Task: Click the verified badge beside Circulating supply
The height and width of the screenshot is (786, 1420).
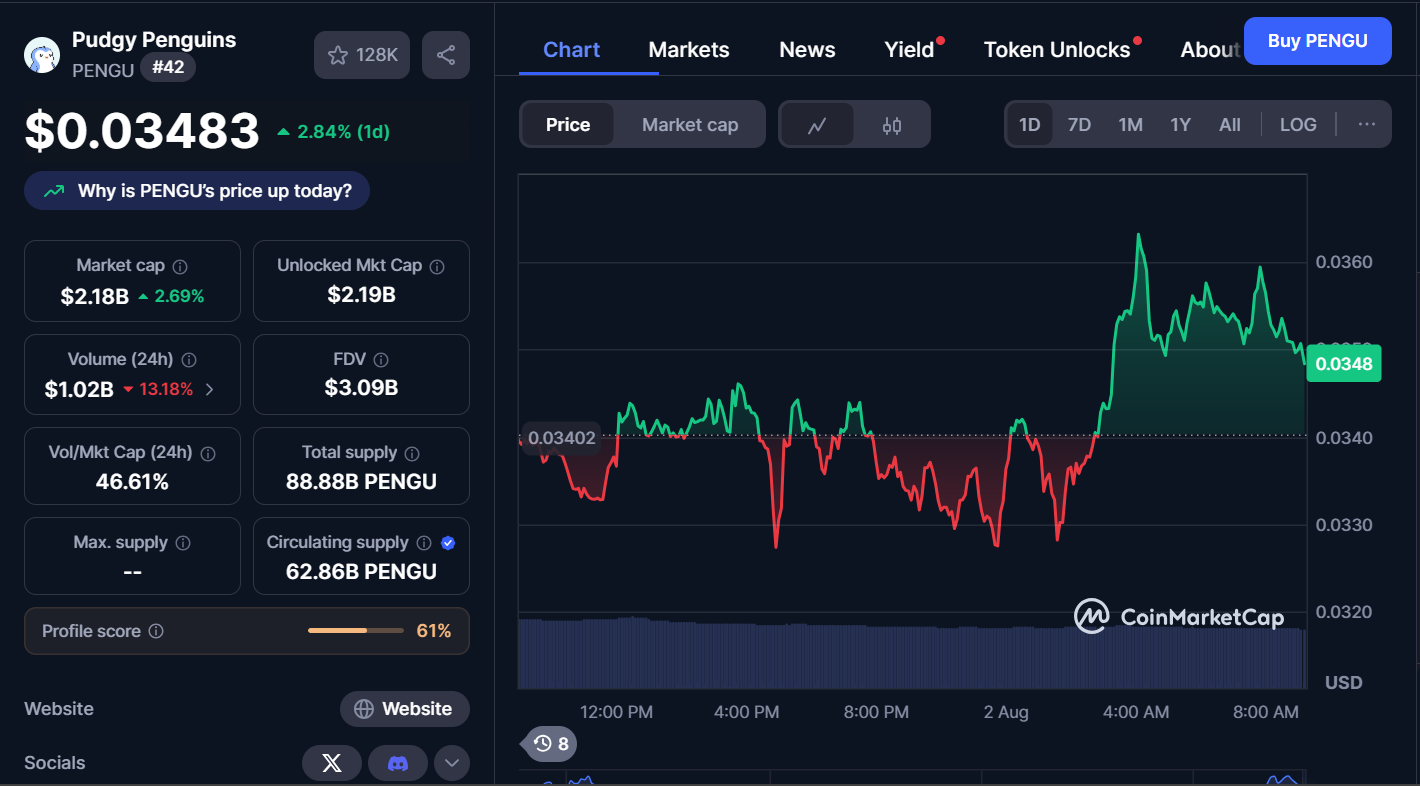Action: (448, 542)
